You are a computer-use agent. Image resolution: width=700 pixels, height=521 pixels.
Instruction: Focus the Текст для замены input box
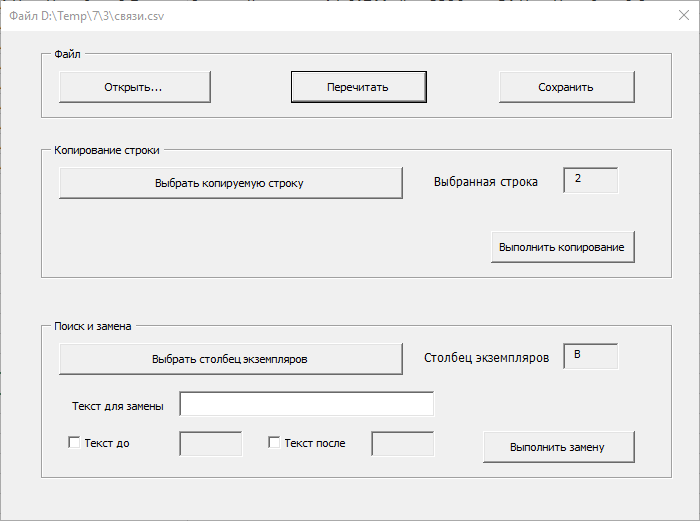point(307,404)
